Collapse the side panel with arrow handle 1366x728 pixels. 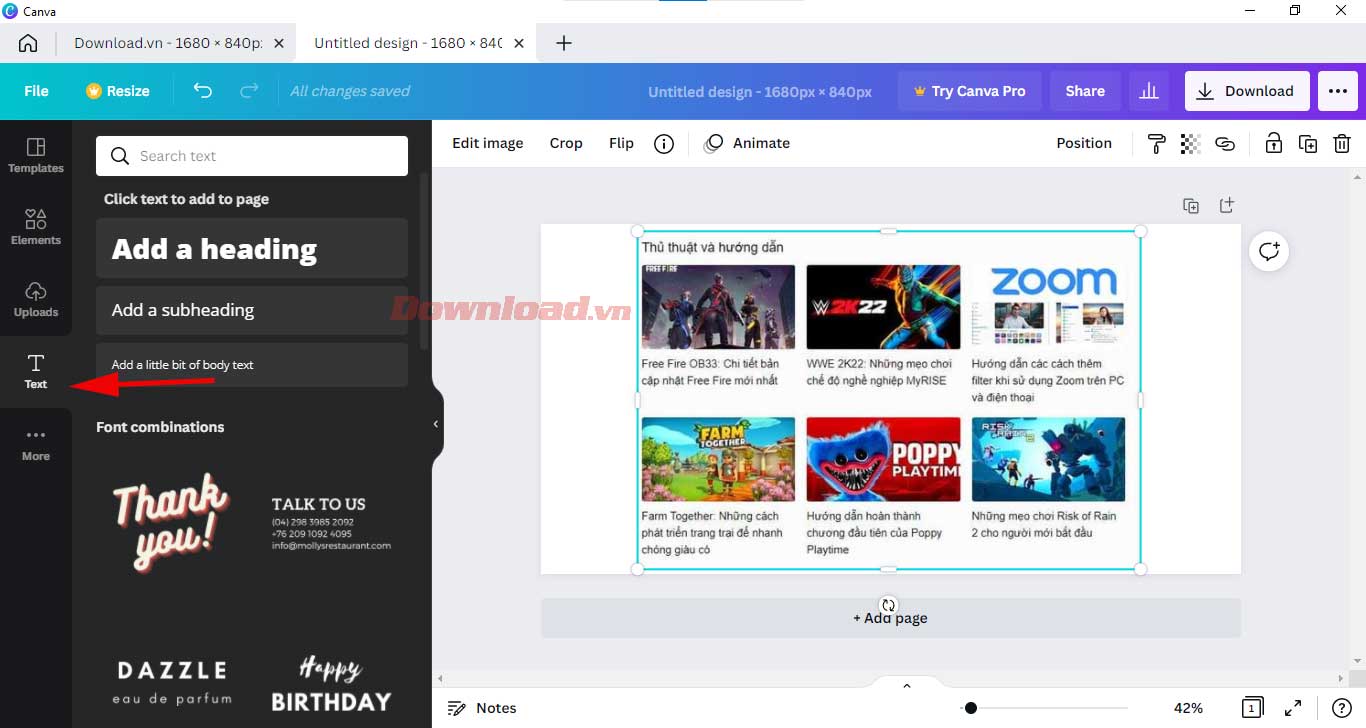pos(436,424)
